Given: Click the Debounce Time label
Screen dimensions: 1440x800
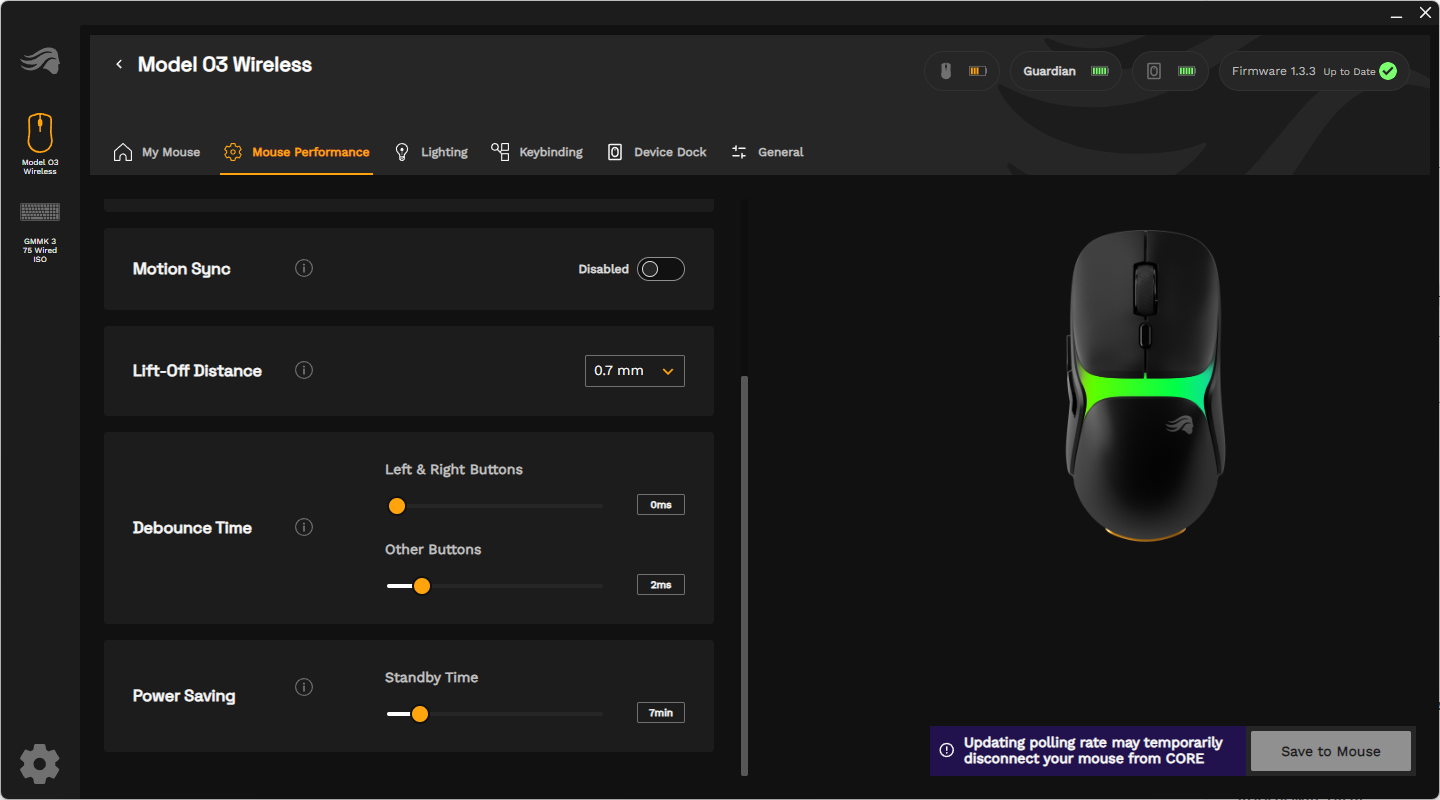Looking at the screenshot, I should click(x=192, y=528).
